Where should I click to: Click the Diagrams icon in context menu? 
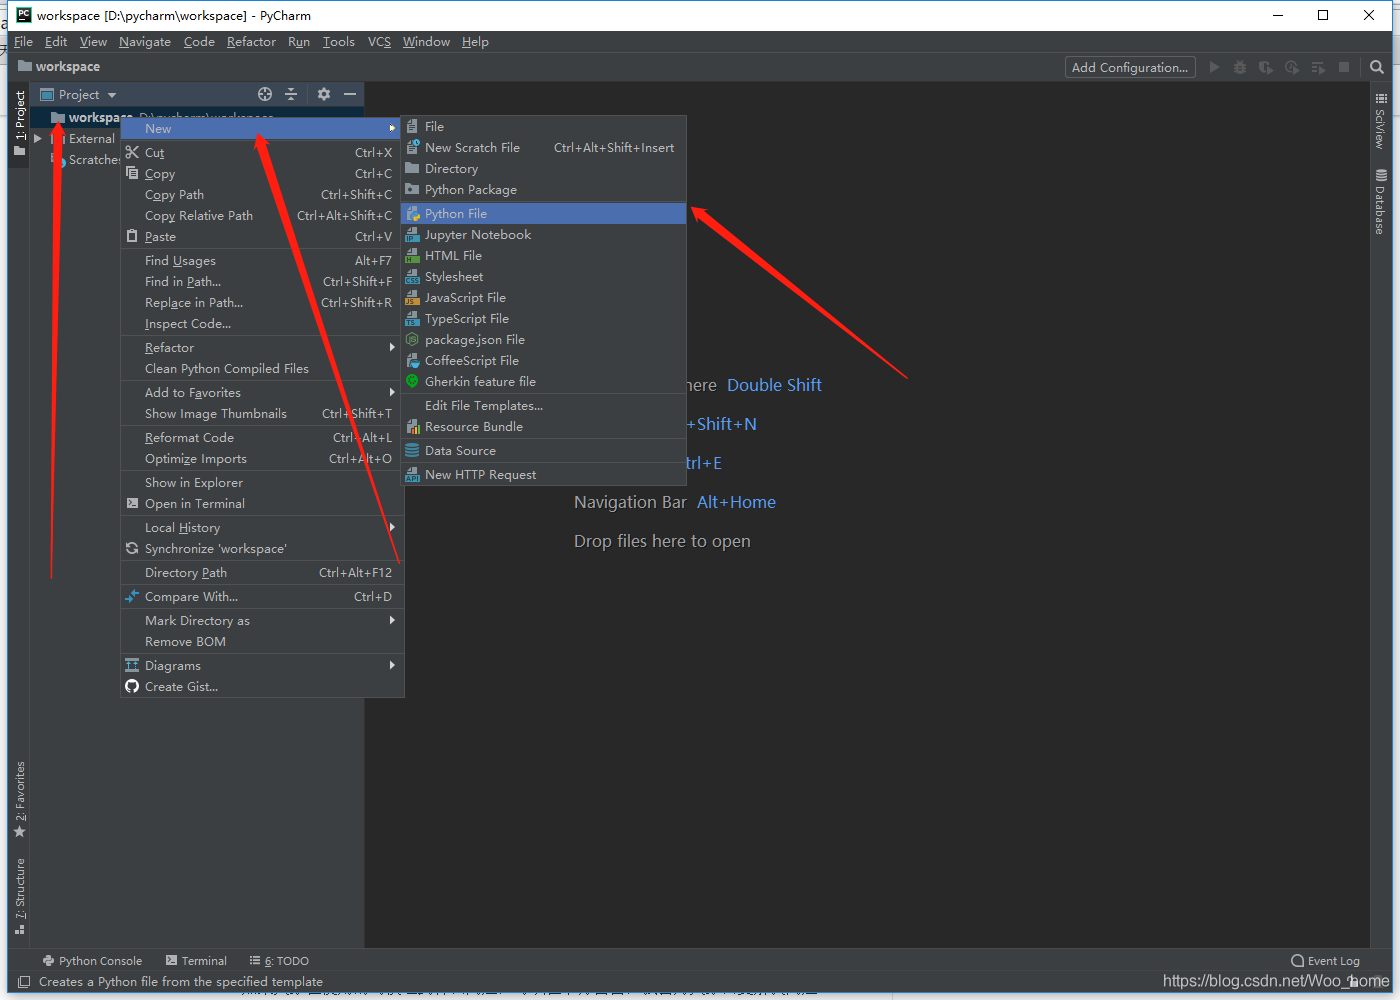pyautogui.click(x=132, y=666)
